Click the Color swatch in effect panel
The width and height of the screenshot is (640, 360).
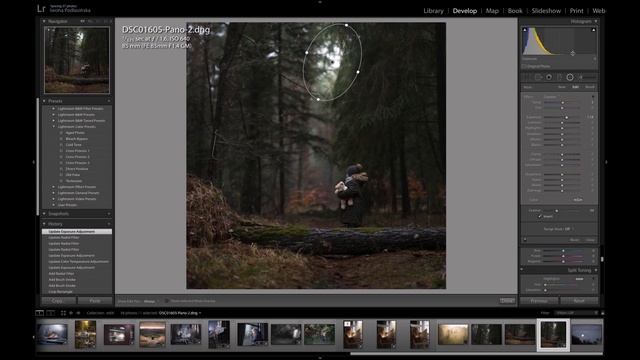[578, 200]
